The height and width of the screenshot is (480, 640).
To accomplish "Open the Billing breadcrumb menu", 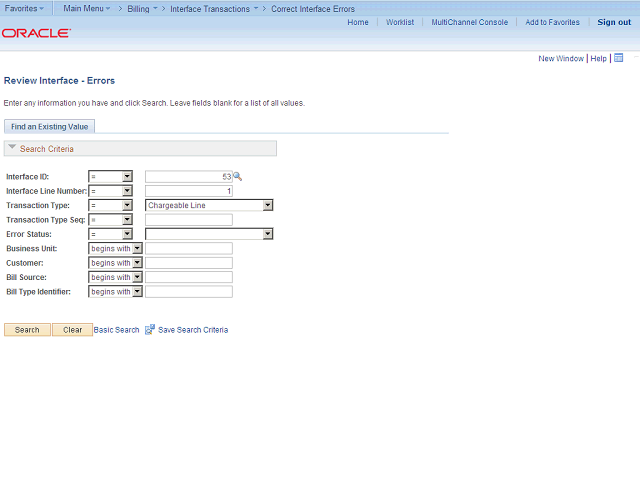I will (142, 9).
